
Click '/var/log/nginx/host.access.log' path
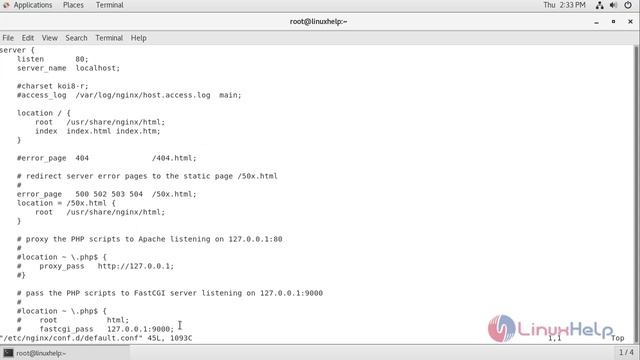coord(143,95)
